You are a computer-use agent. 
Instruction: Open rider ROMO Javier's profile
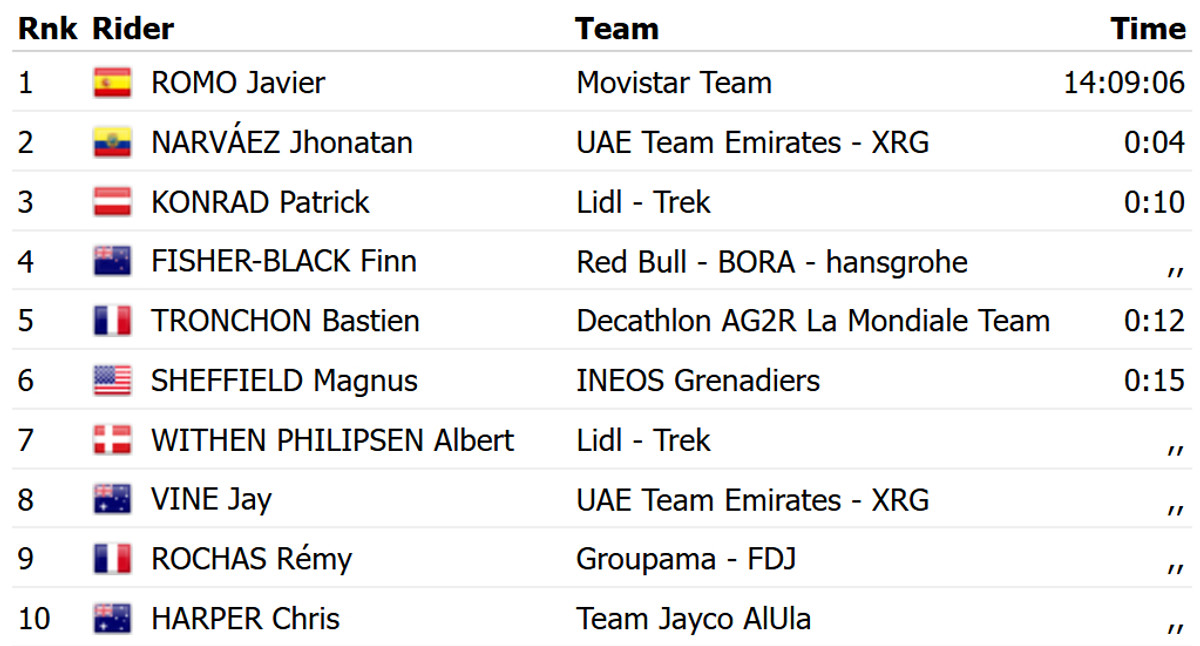(238, 83)
